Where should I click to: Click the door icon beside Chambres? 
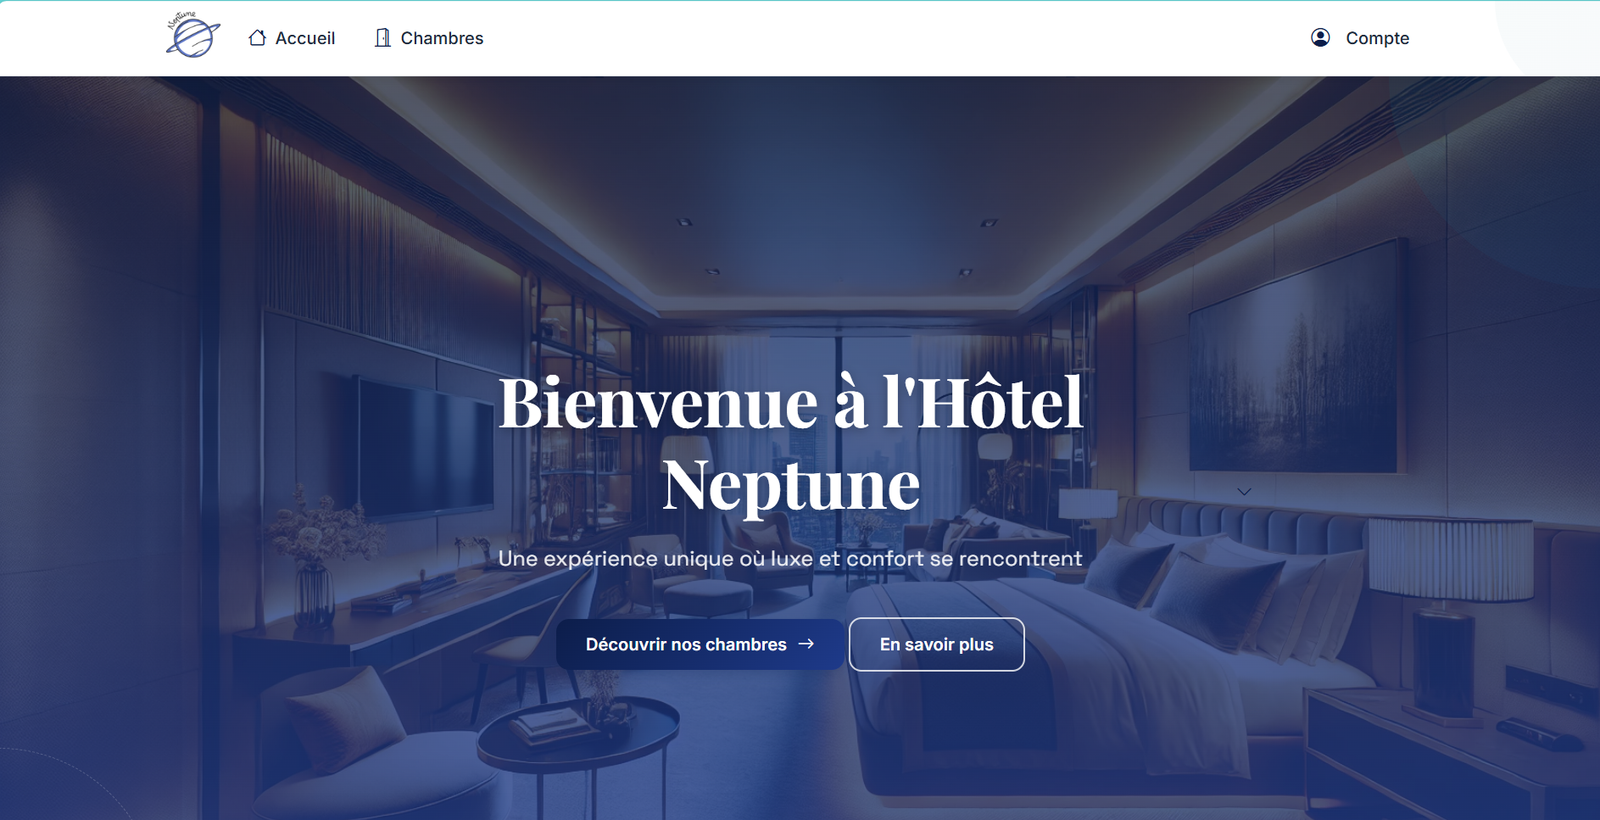click(382, 38)
